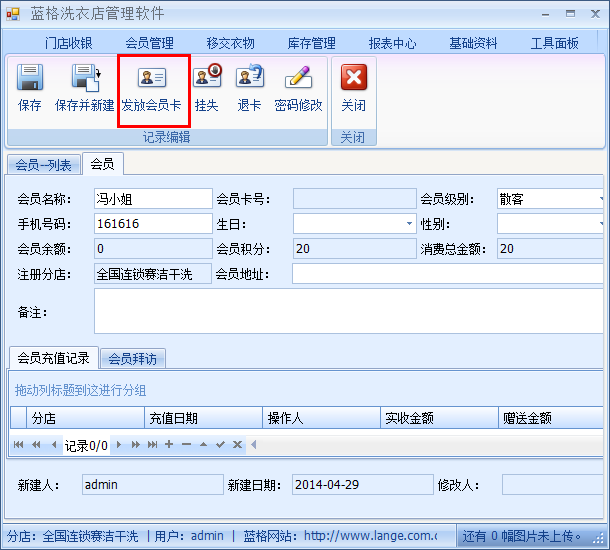
Task: Click the edit record up-triangle icon
Action: 203,444
